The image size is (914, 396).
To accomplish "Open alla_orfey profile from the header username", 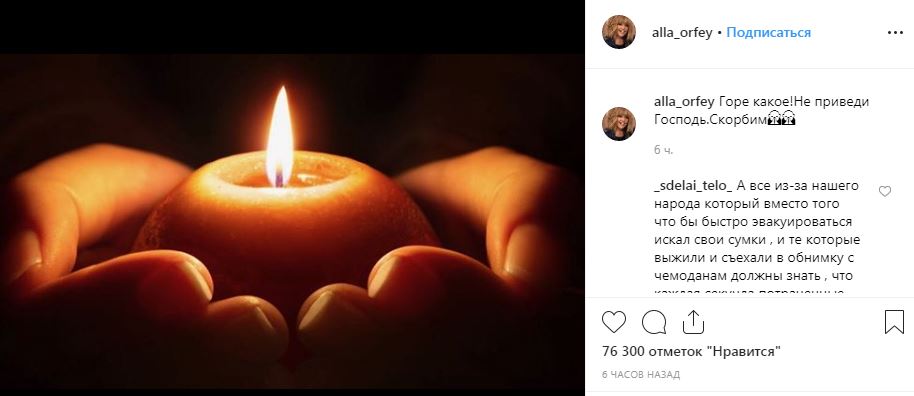I will pos(682,33).
